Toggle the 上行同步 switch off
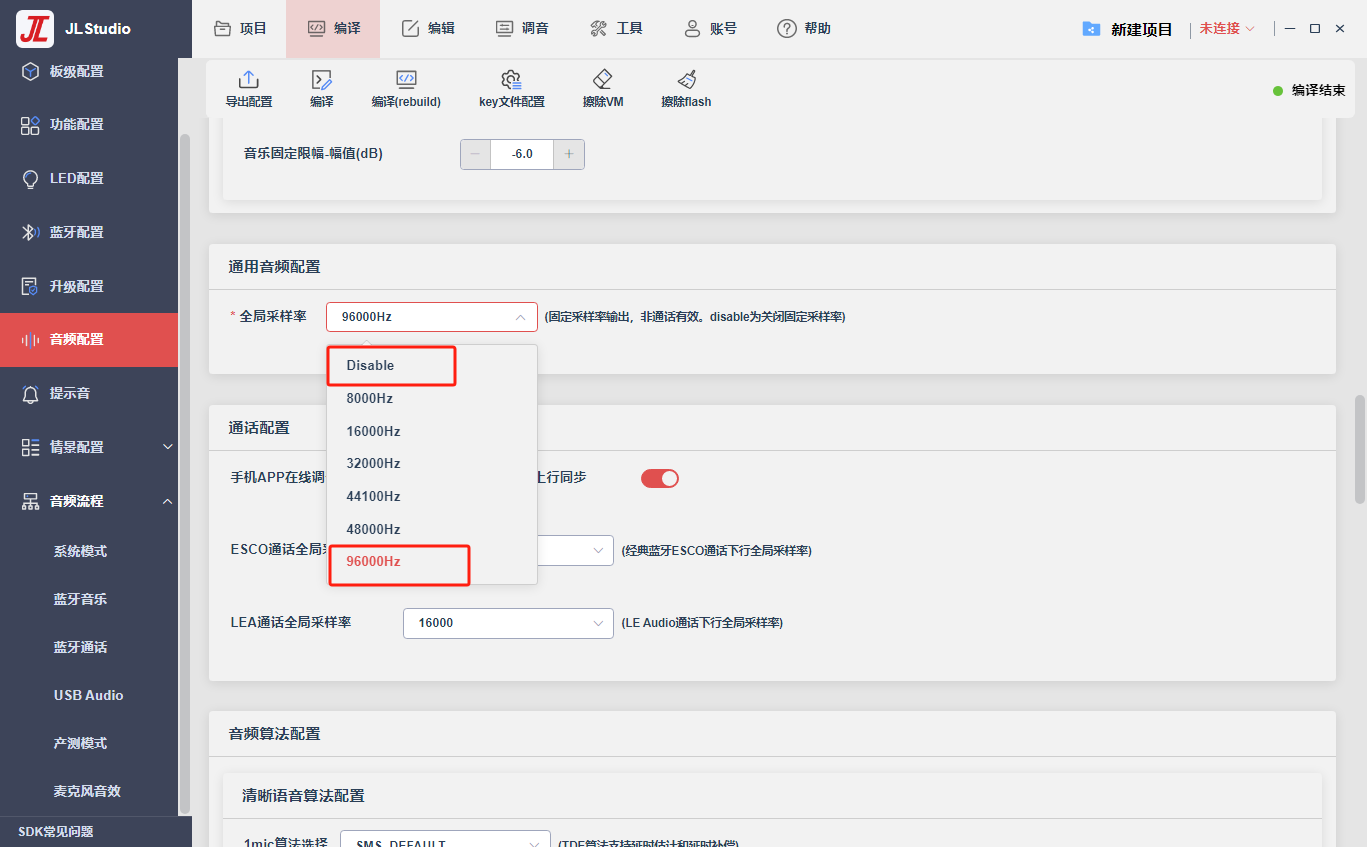 click(660, 478)
